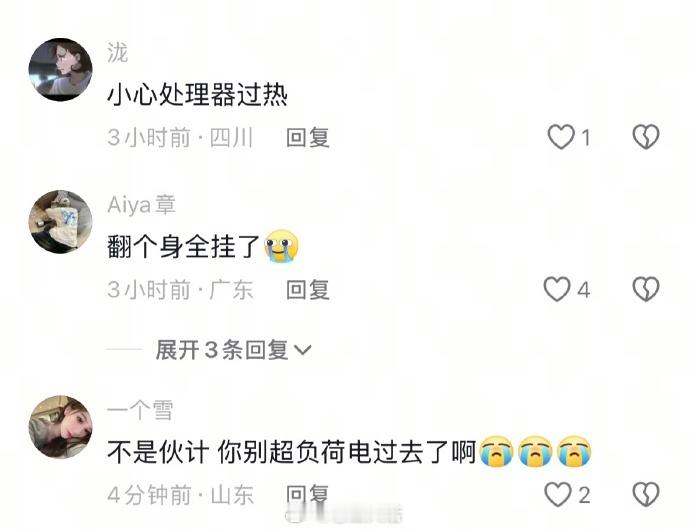Click the chevron next to 展开3条回复
The width and height of the screenshot is (690, 531).
[302, 350]
